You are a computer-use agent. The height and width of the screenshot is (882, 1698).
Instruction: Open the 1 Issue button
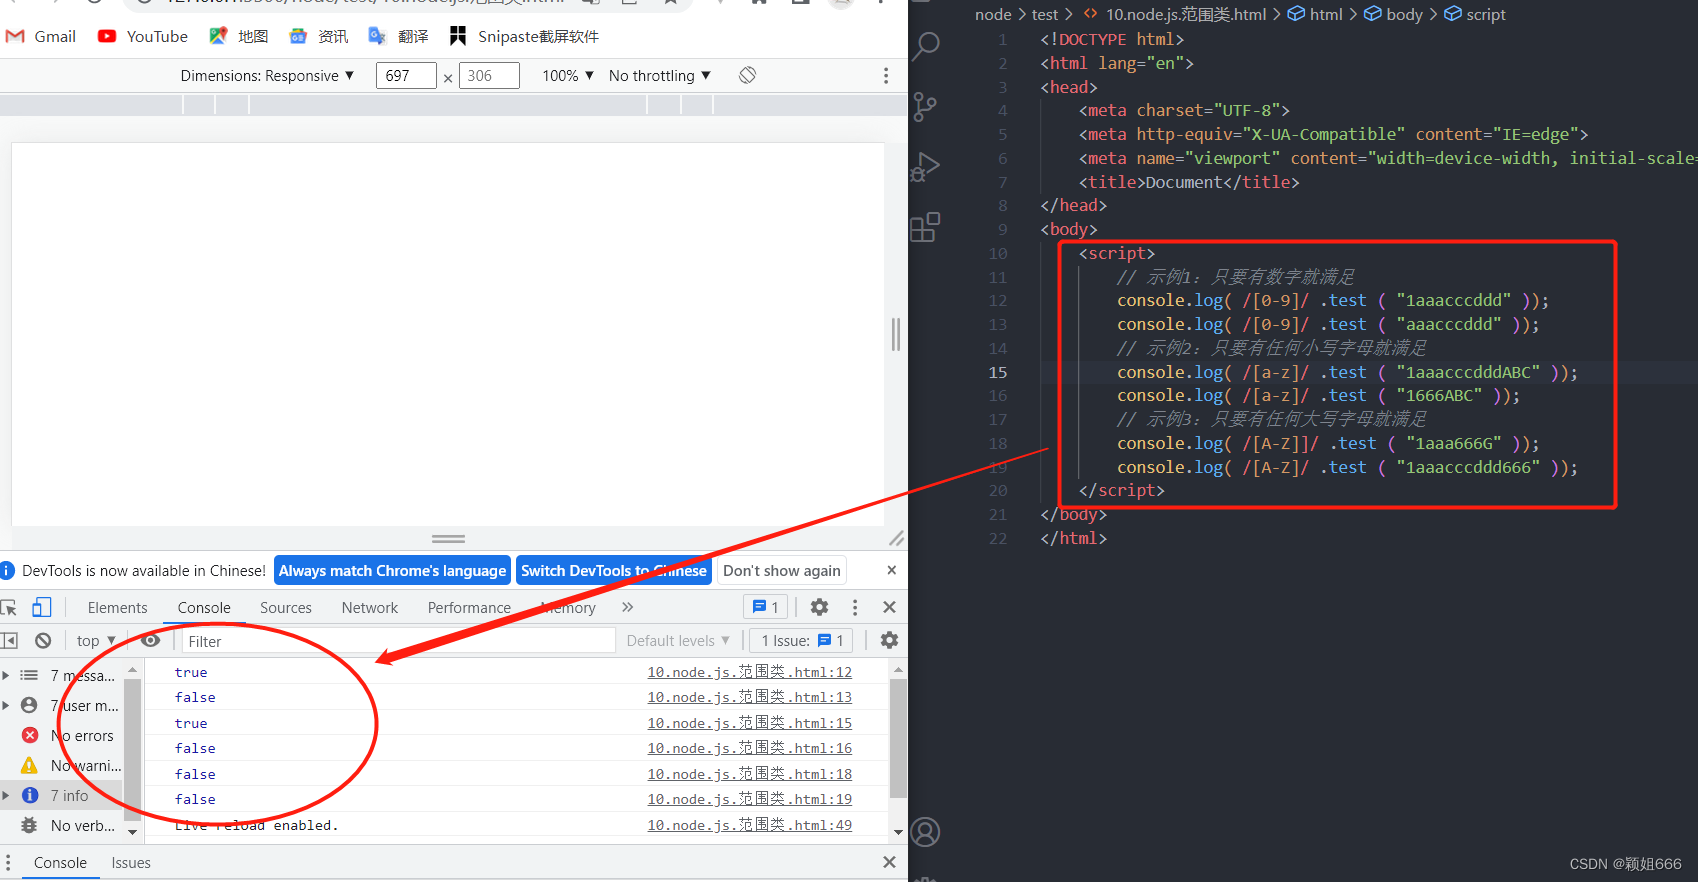[x=802, y=640]
